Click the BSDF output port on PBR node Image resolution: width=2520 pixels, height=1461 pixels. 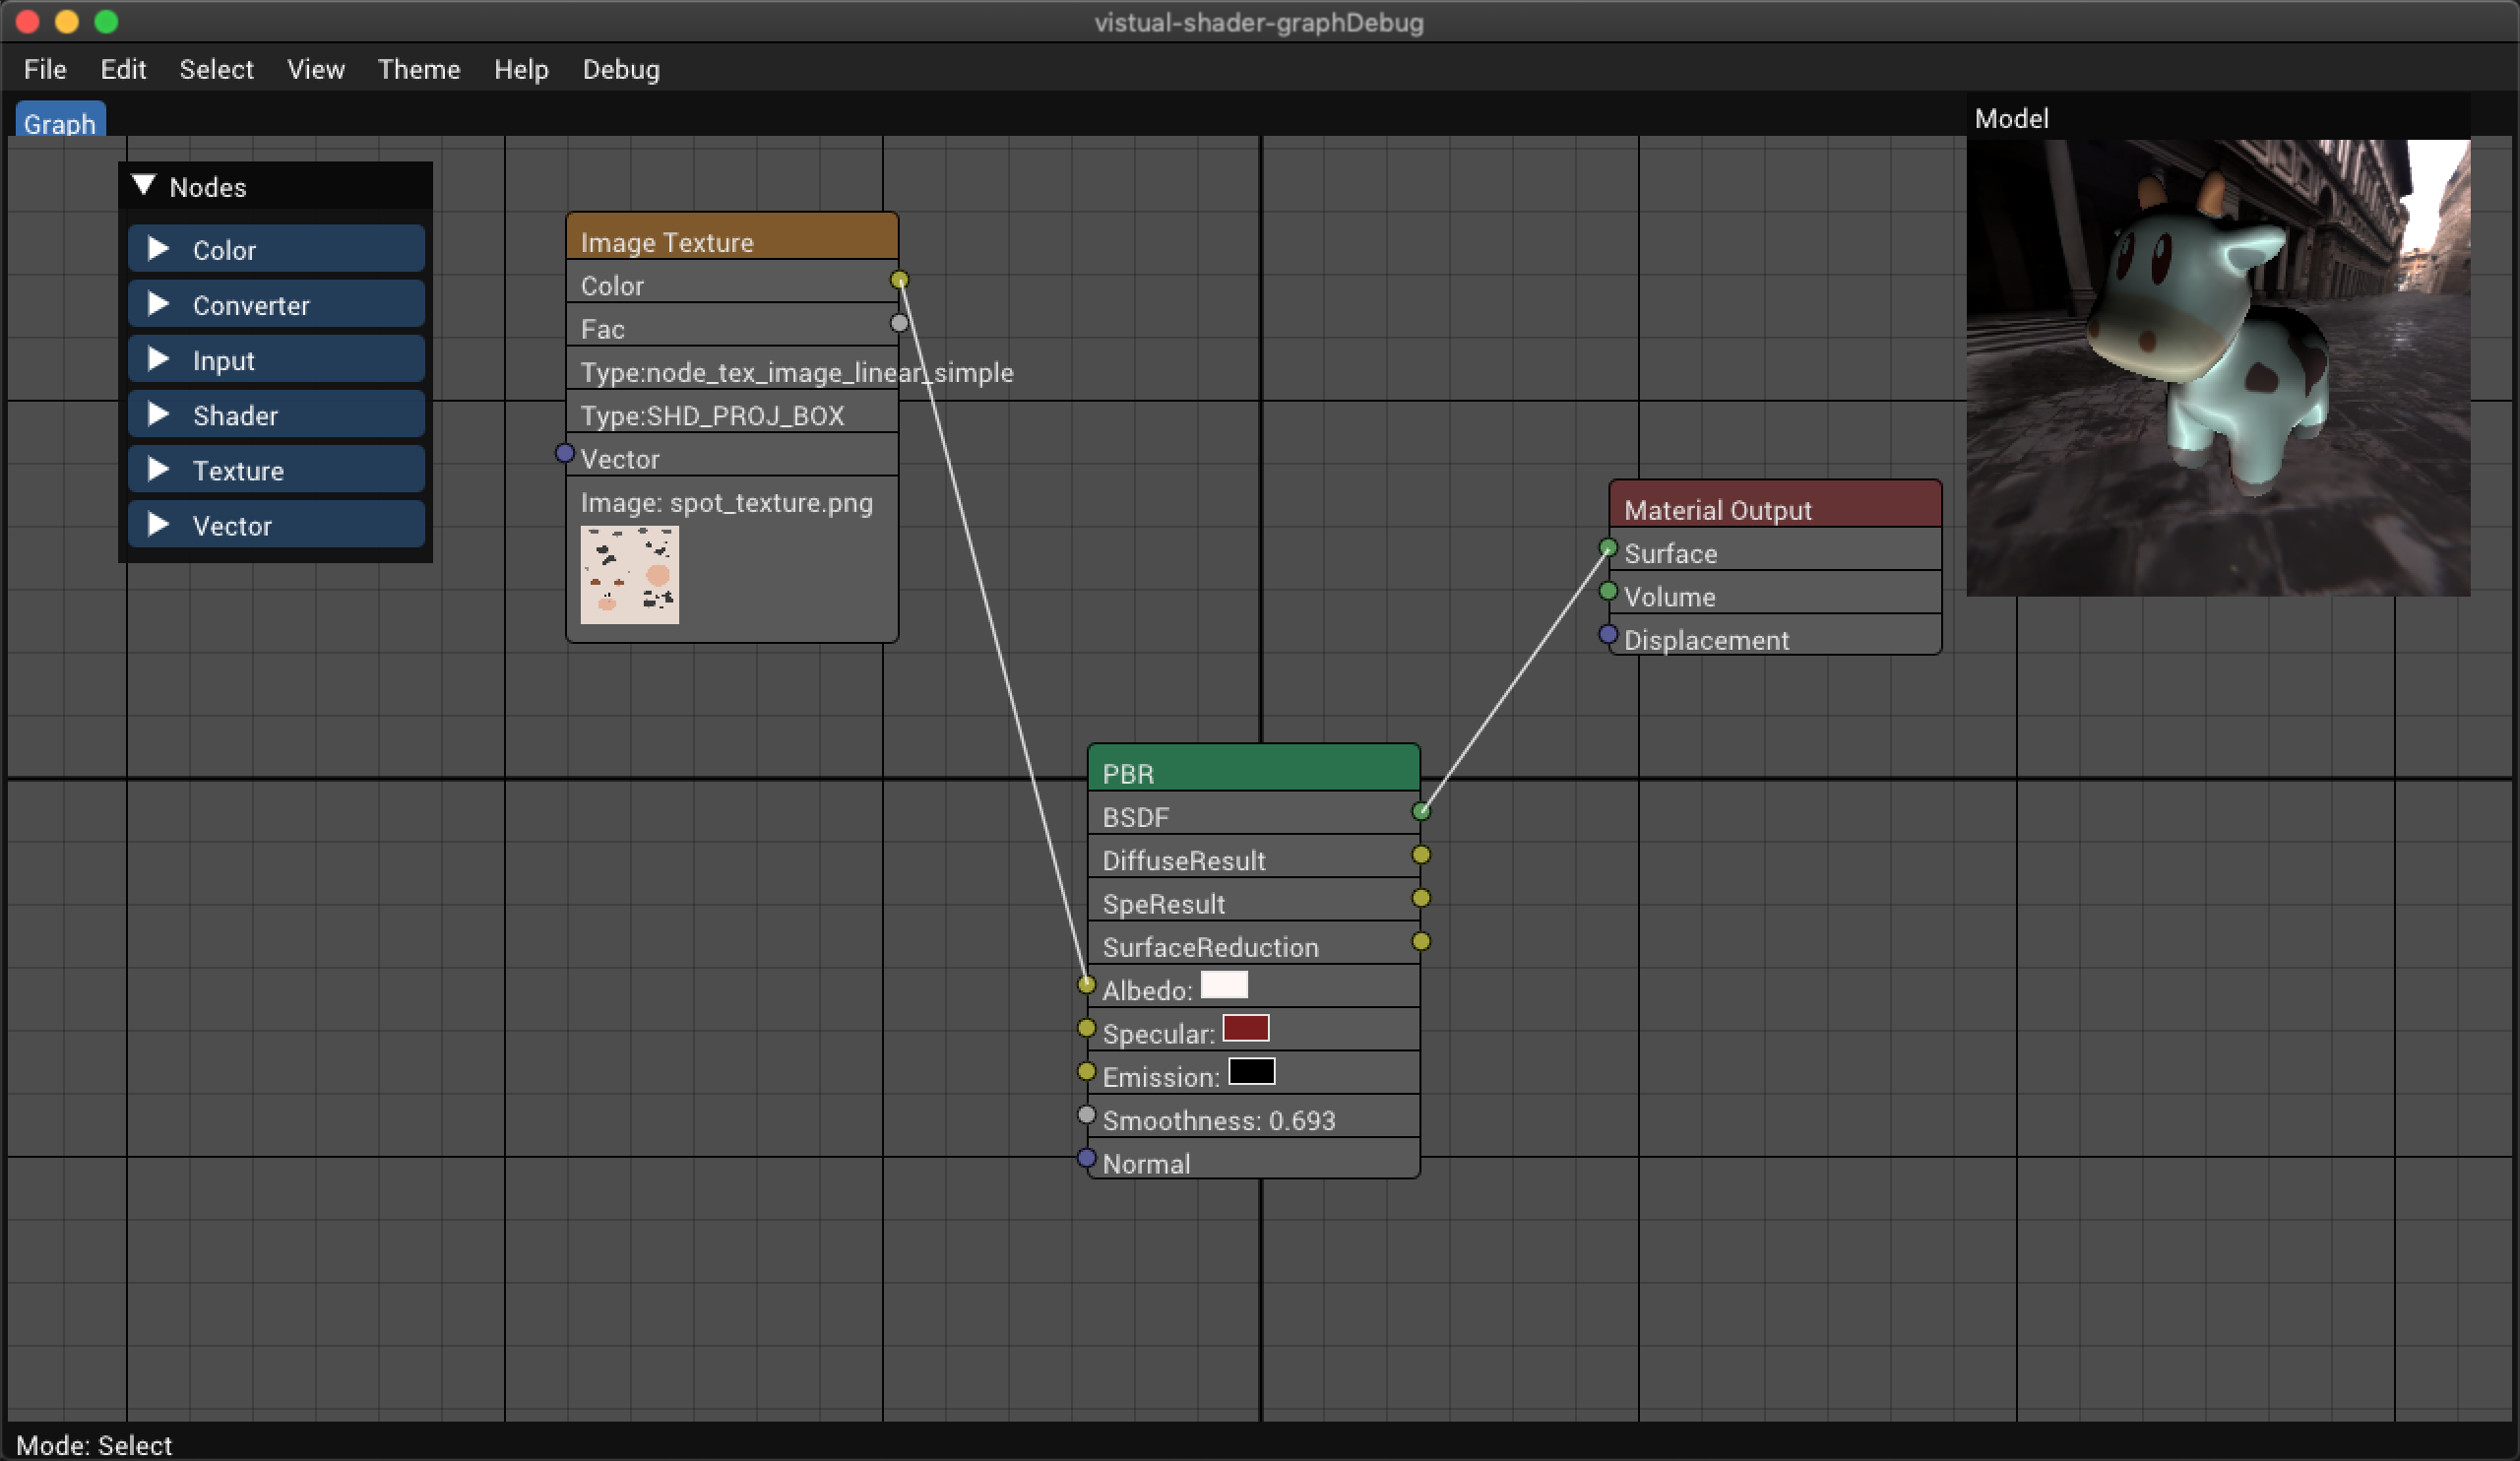1419,814
